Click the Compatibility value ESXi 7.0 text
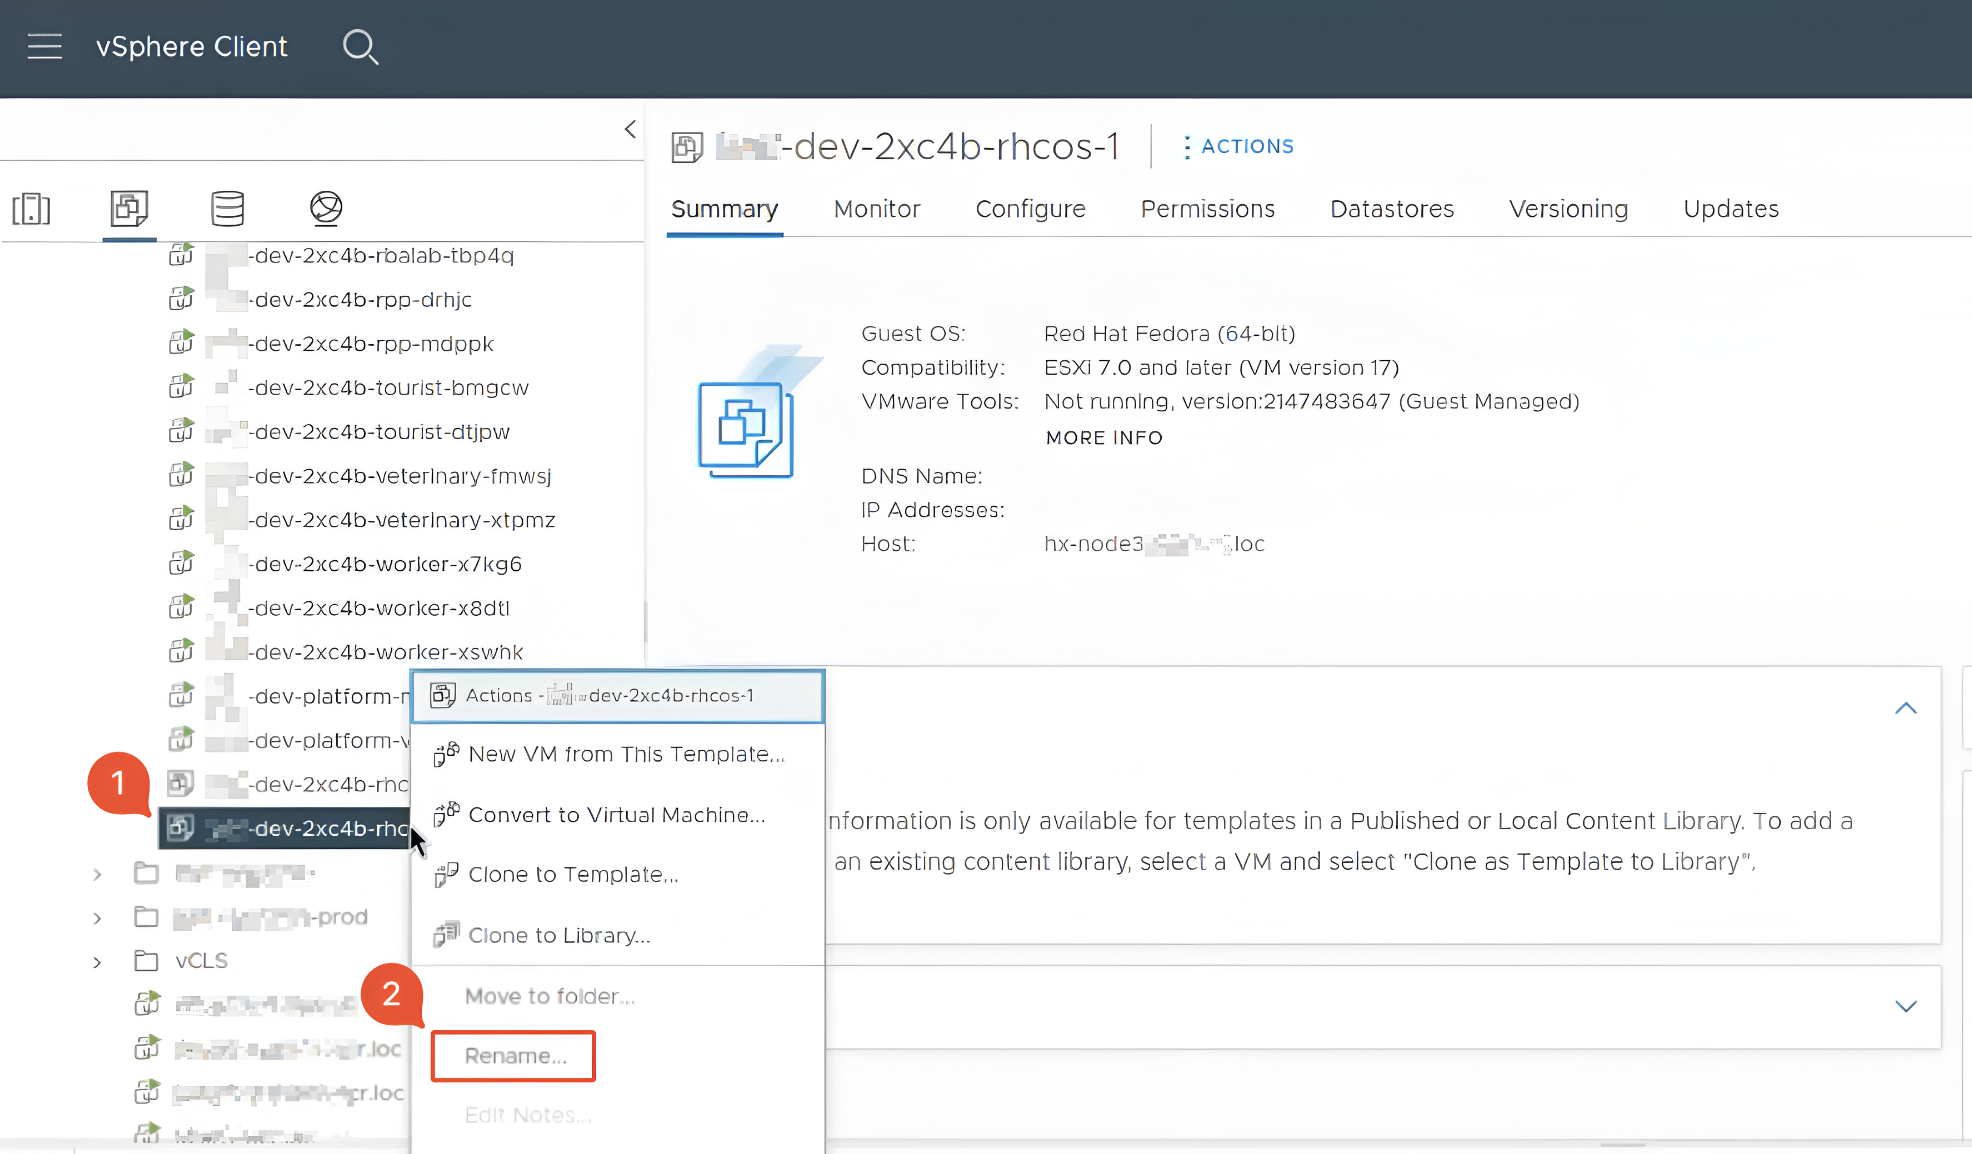Image resolution: width=1972 pixels, height=1154 pixels. tap(1221, 368)
